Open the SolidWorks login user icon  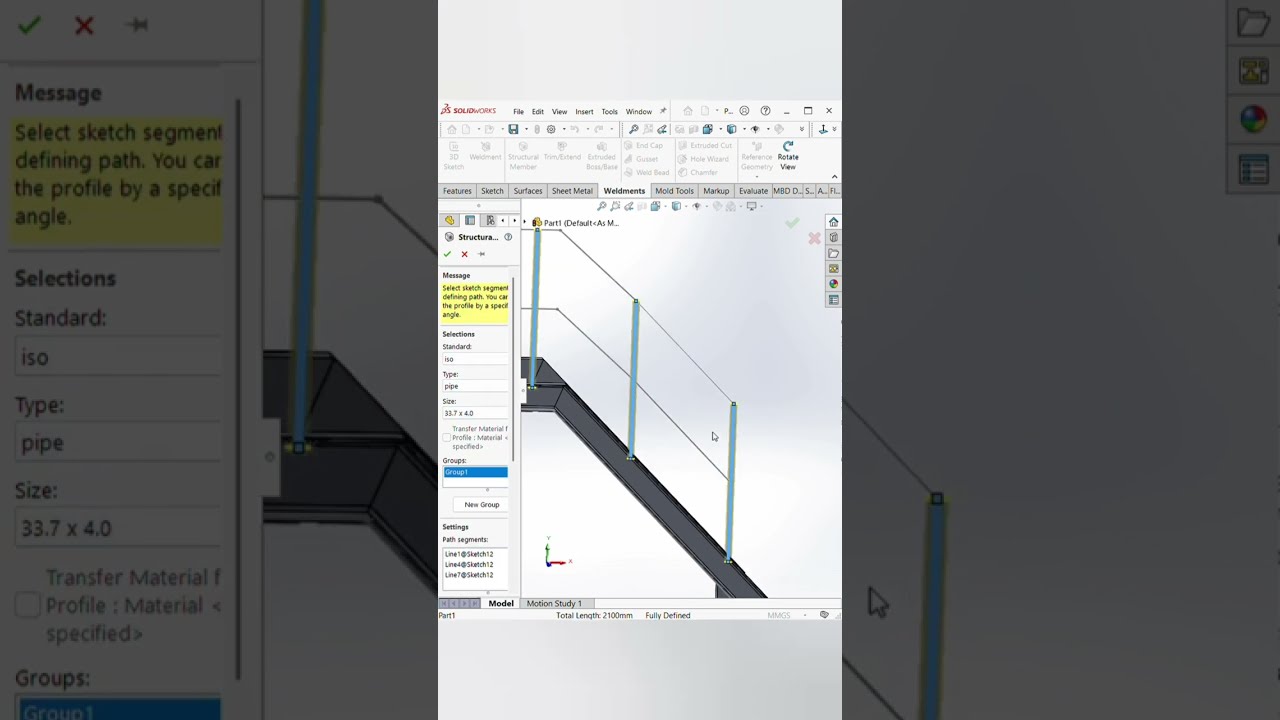tap(744, 111)
